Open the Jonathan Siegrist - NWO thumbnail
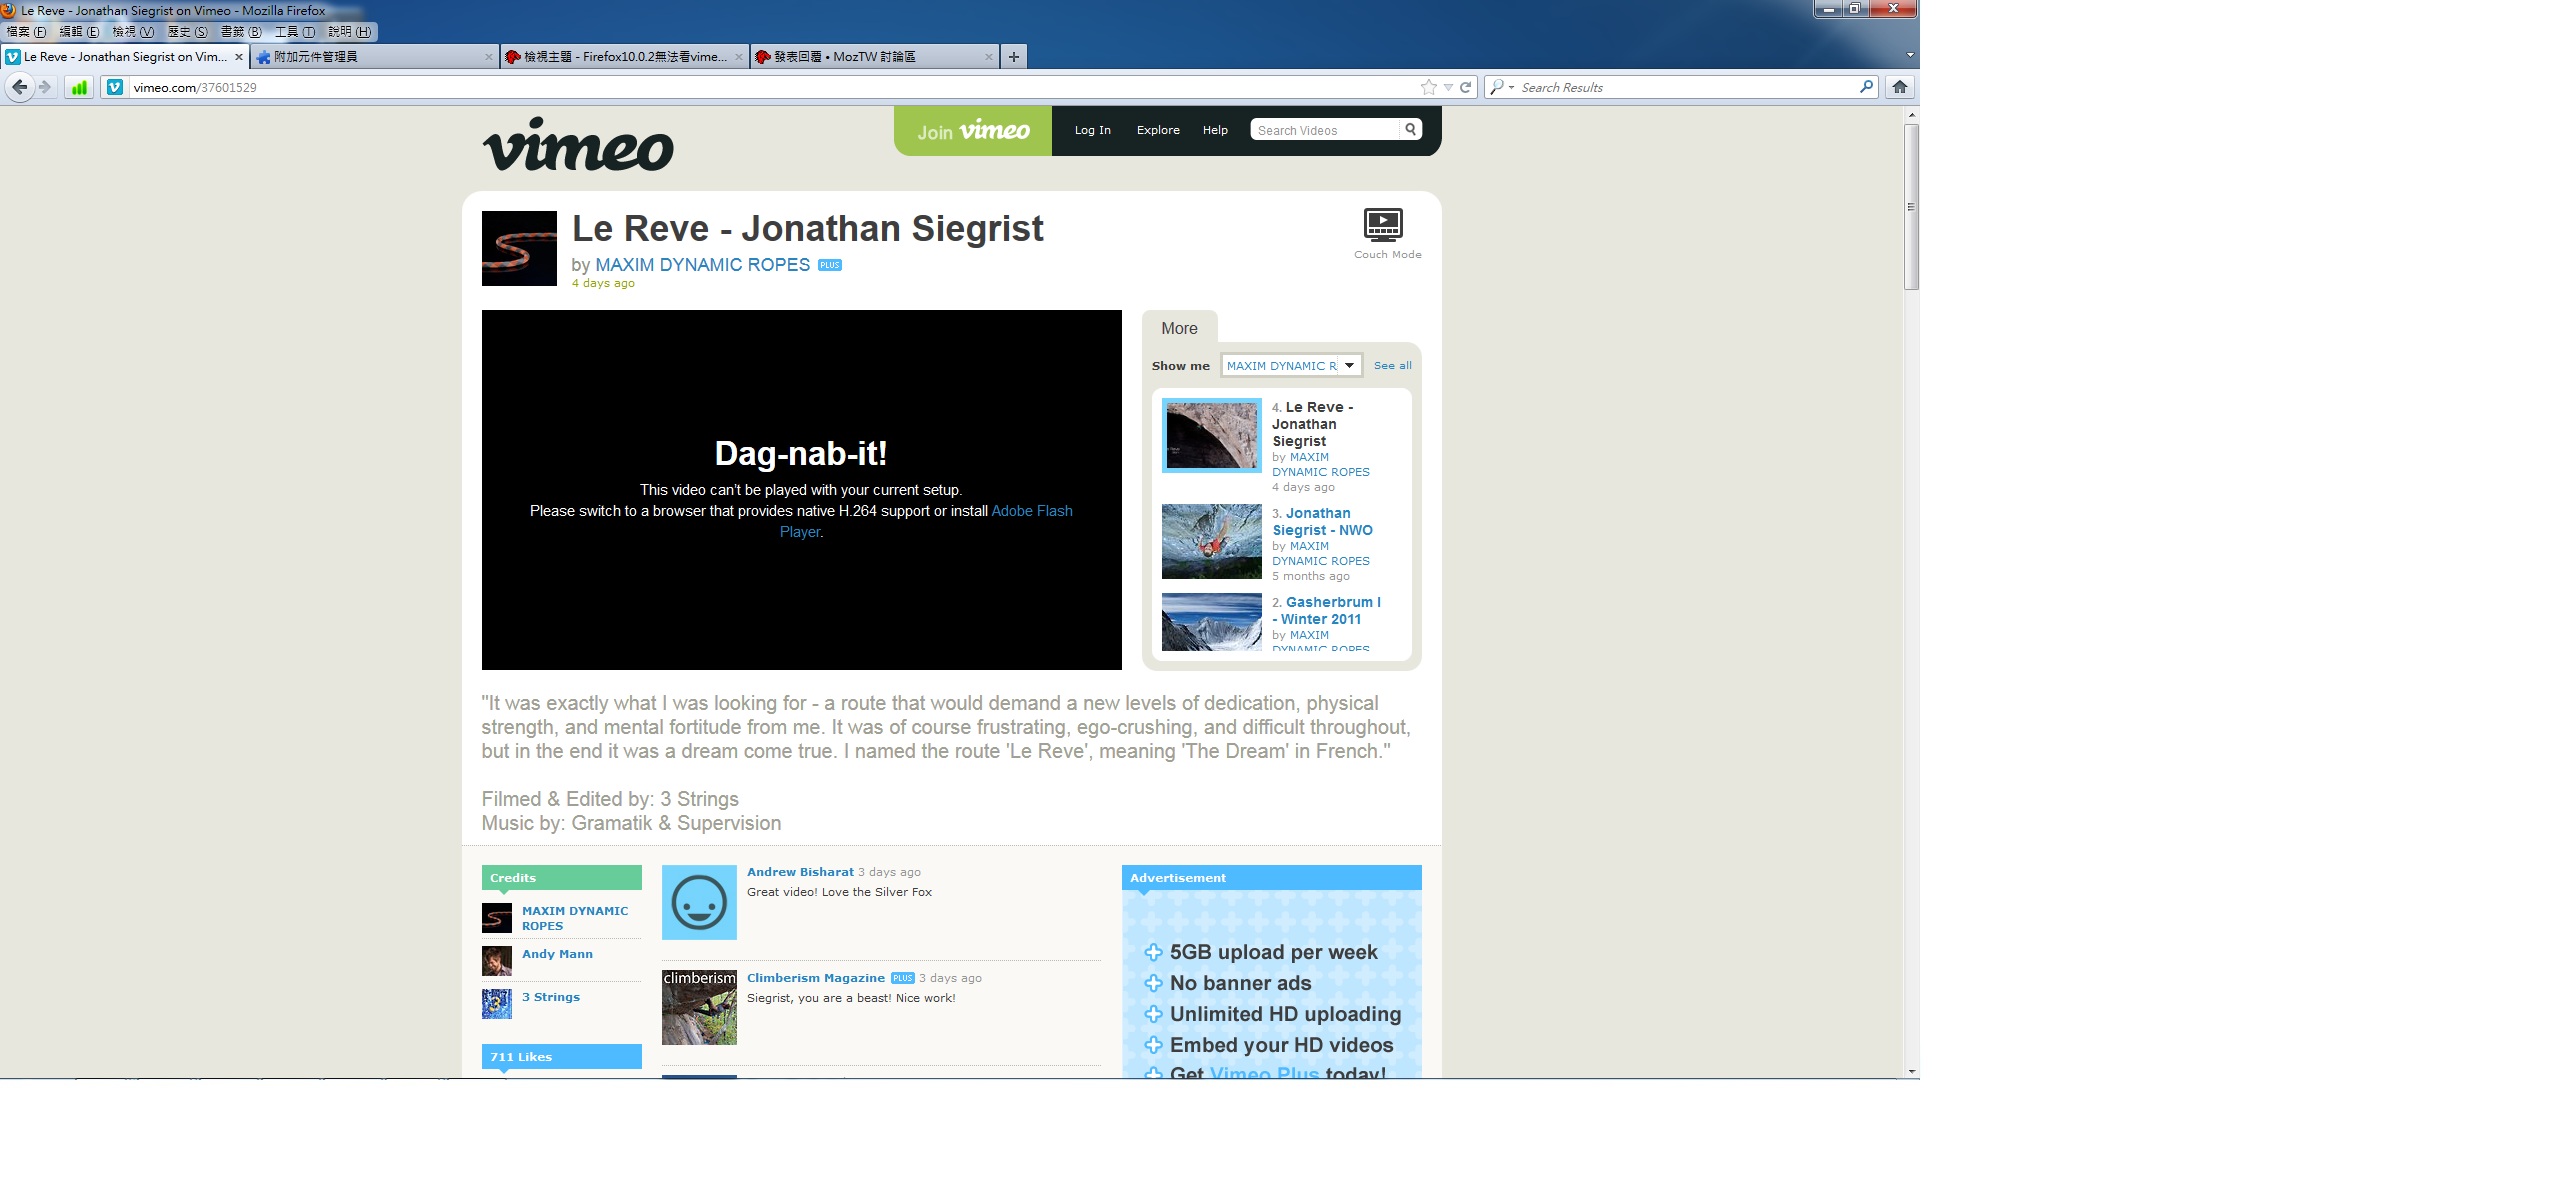 coord(1211,541)
